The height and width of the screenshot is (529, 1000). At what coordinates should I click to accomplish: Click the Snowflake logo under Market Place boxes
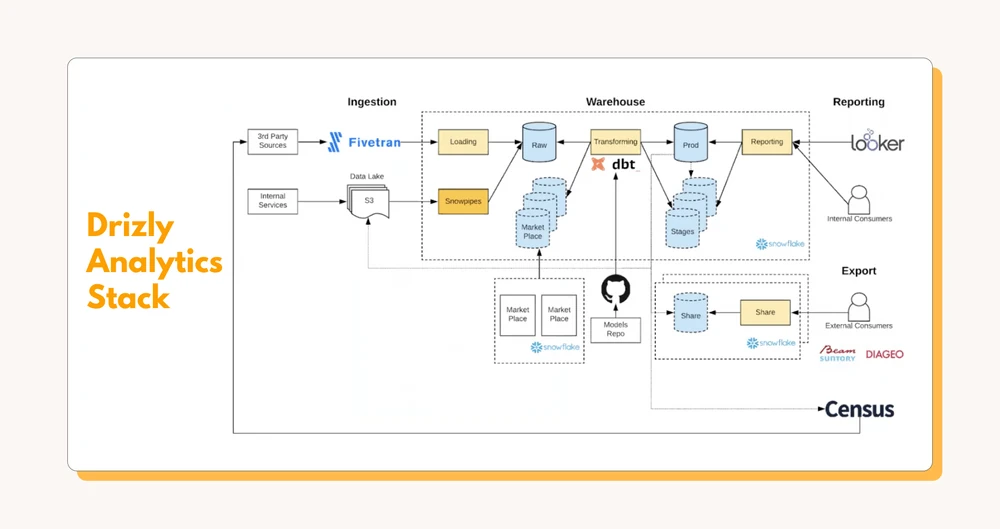[x=555, y=347]
